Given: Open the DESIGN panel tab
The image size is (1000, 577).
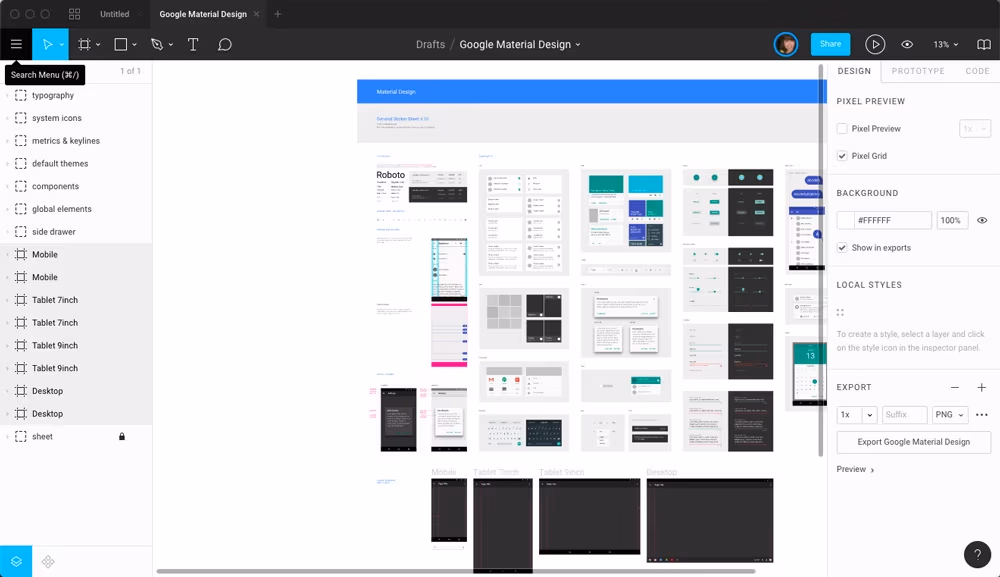Looking at the screenshot, I should pyautogui.click(x=854, y=71).
